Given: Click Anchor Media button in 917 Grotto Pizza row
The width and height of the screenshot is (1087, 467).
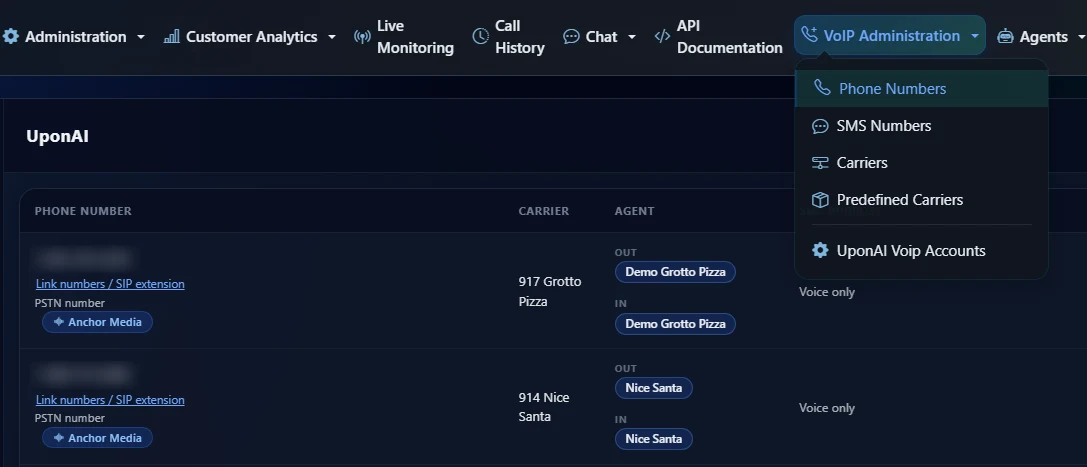Looking at the screenshot, I should [x=97, y=321].
